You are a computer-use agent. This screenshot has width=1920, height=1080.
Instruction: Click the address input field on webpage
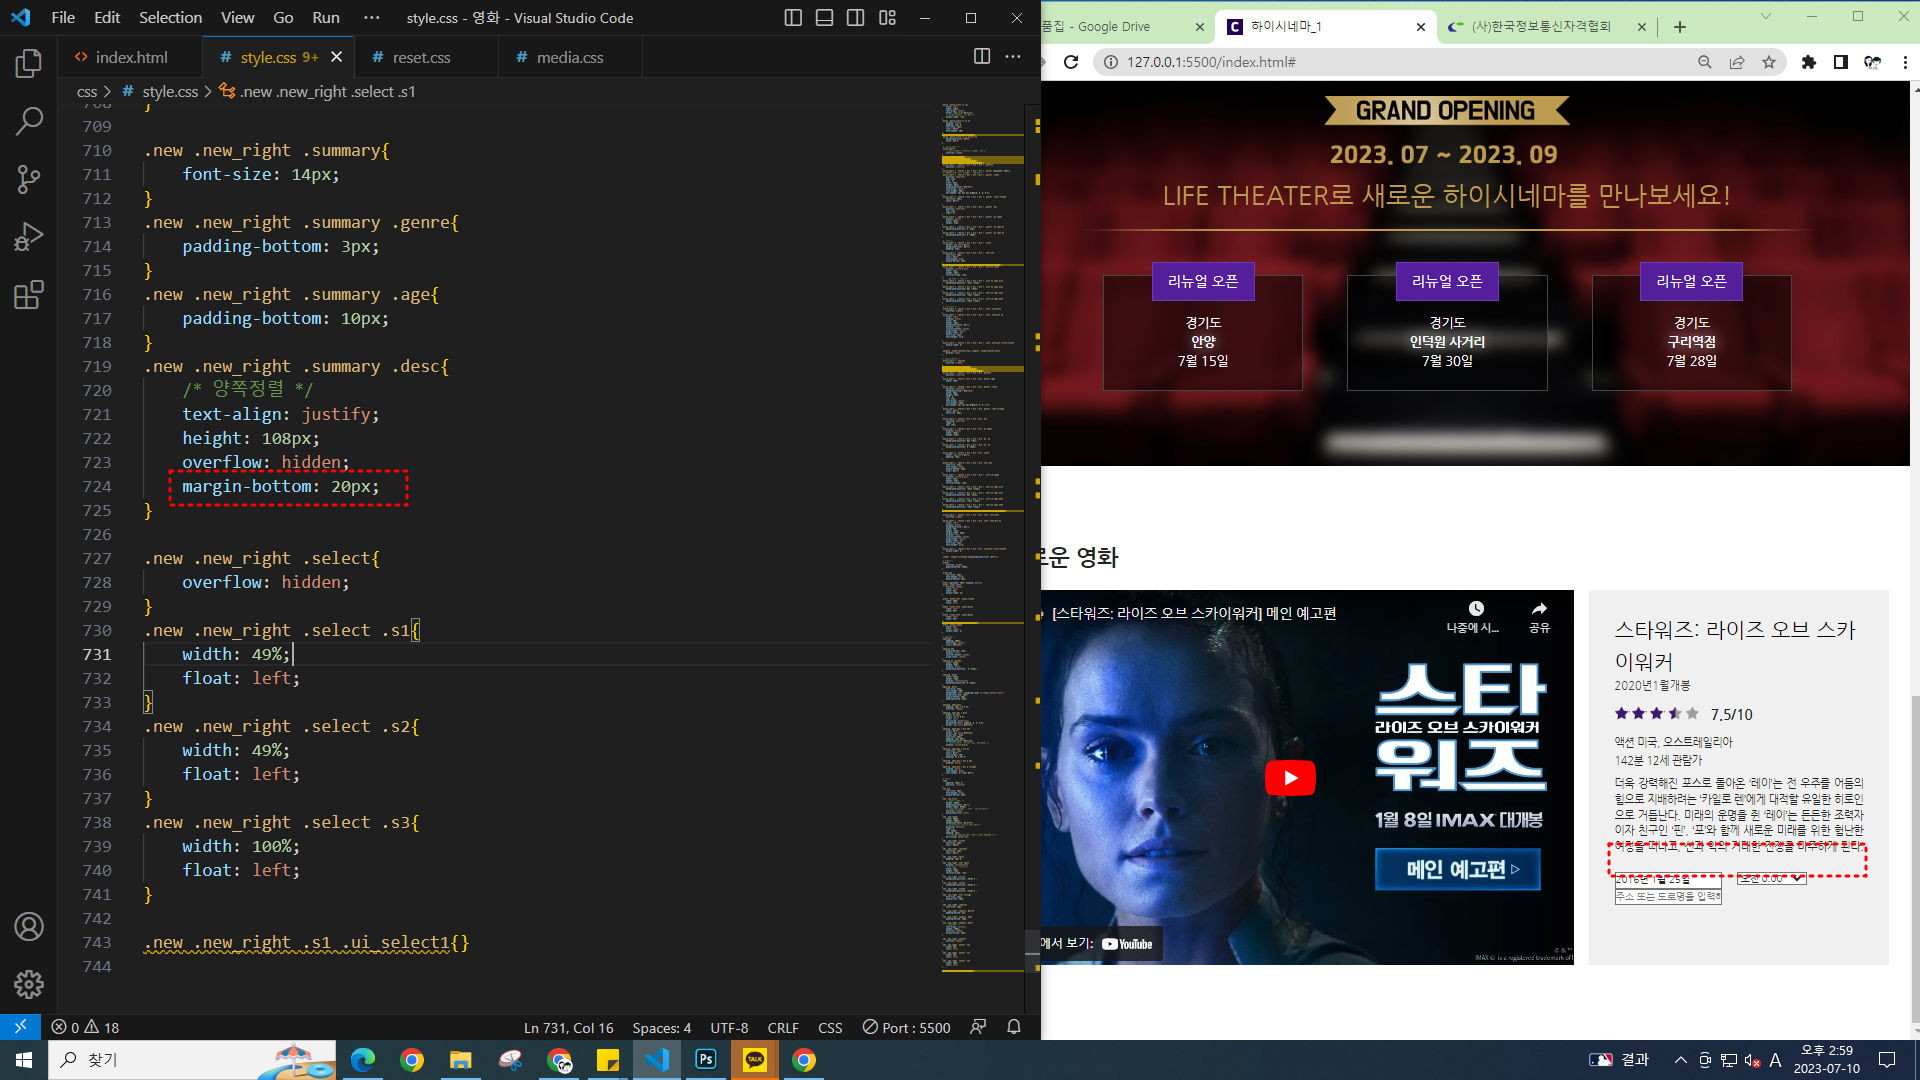pyautogui.click(x=1668, y=896)
